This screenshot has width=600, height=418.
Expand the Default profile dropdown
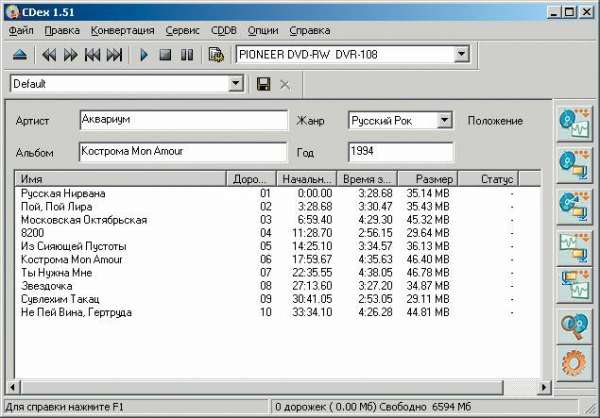[x=236, y=85]
